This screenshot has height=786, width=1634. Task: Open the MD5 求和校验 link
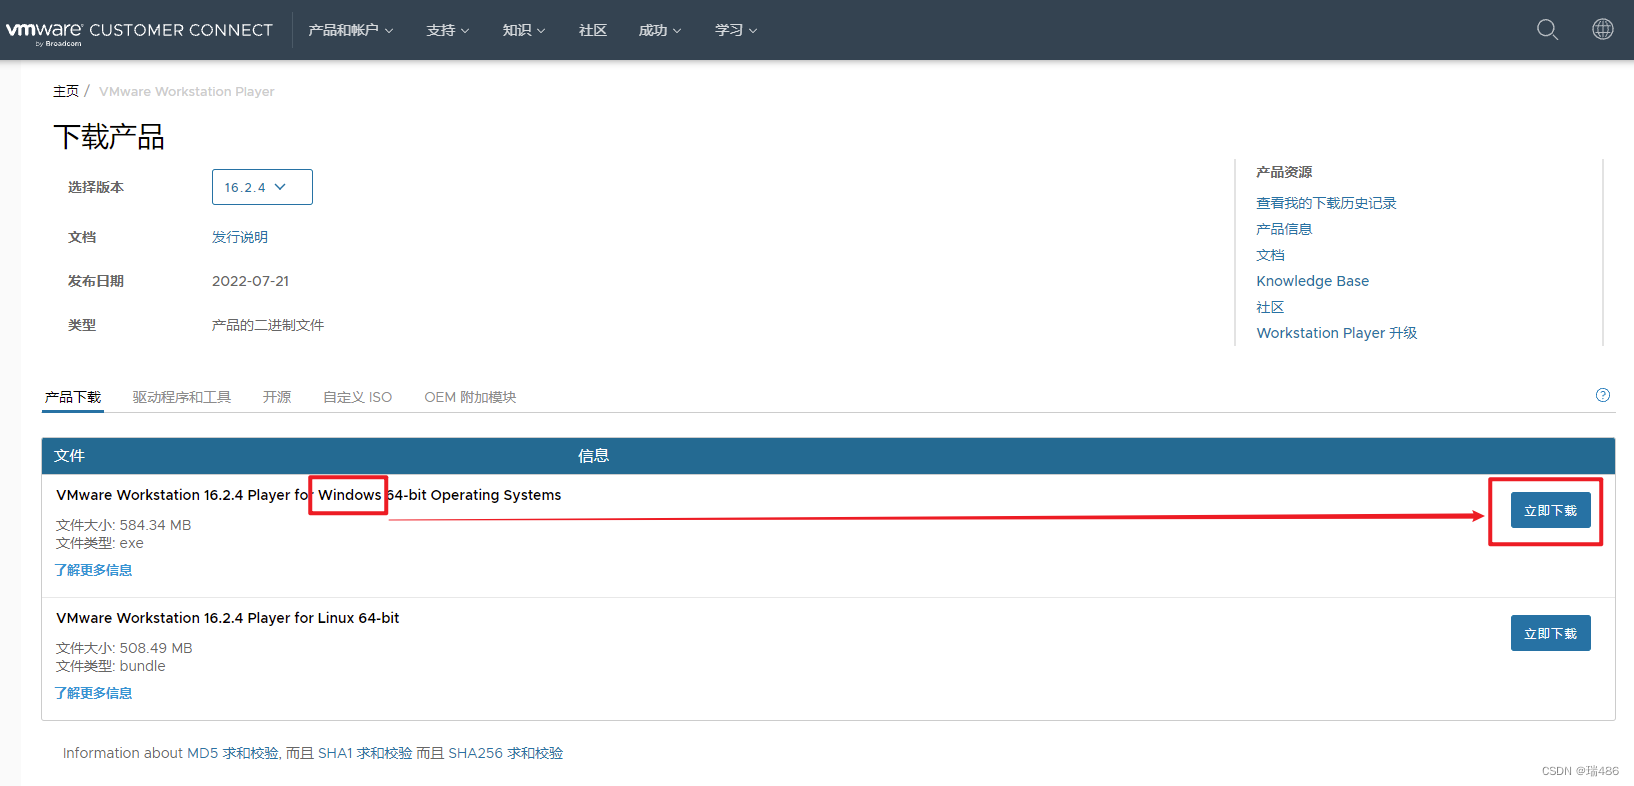tap(233, 753)
